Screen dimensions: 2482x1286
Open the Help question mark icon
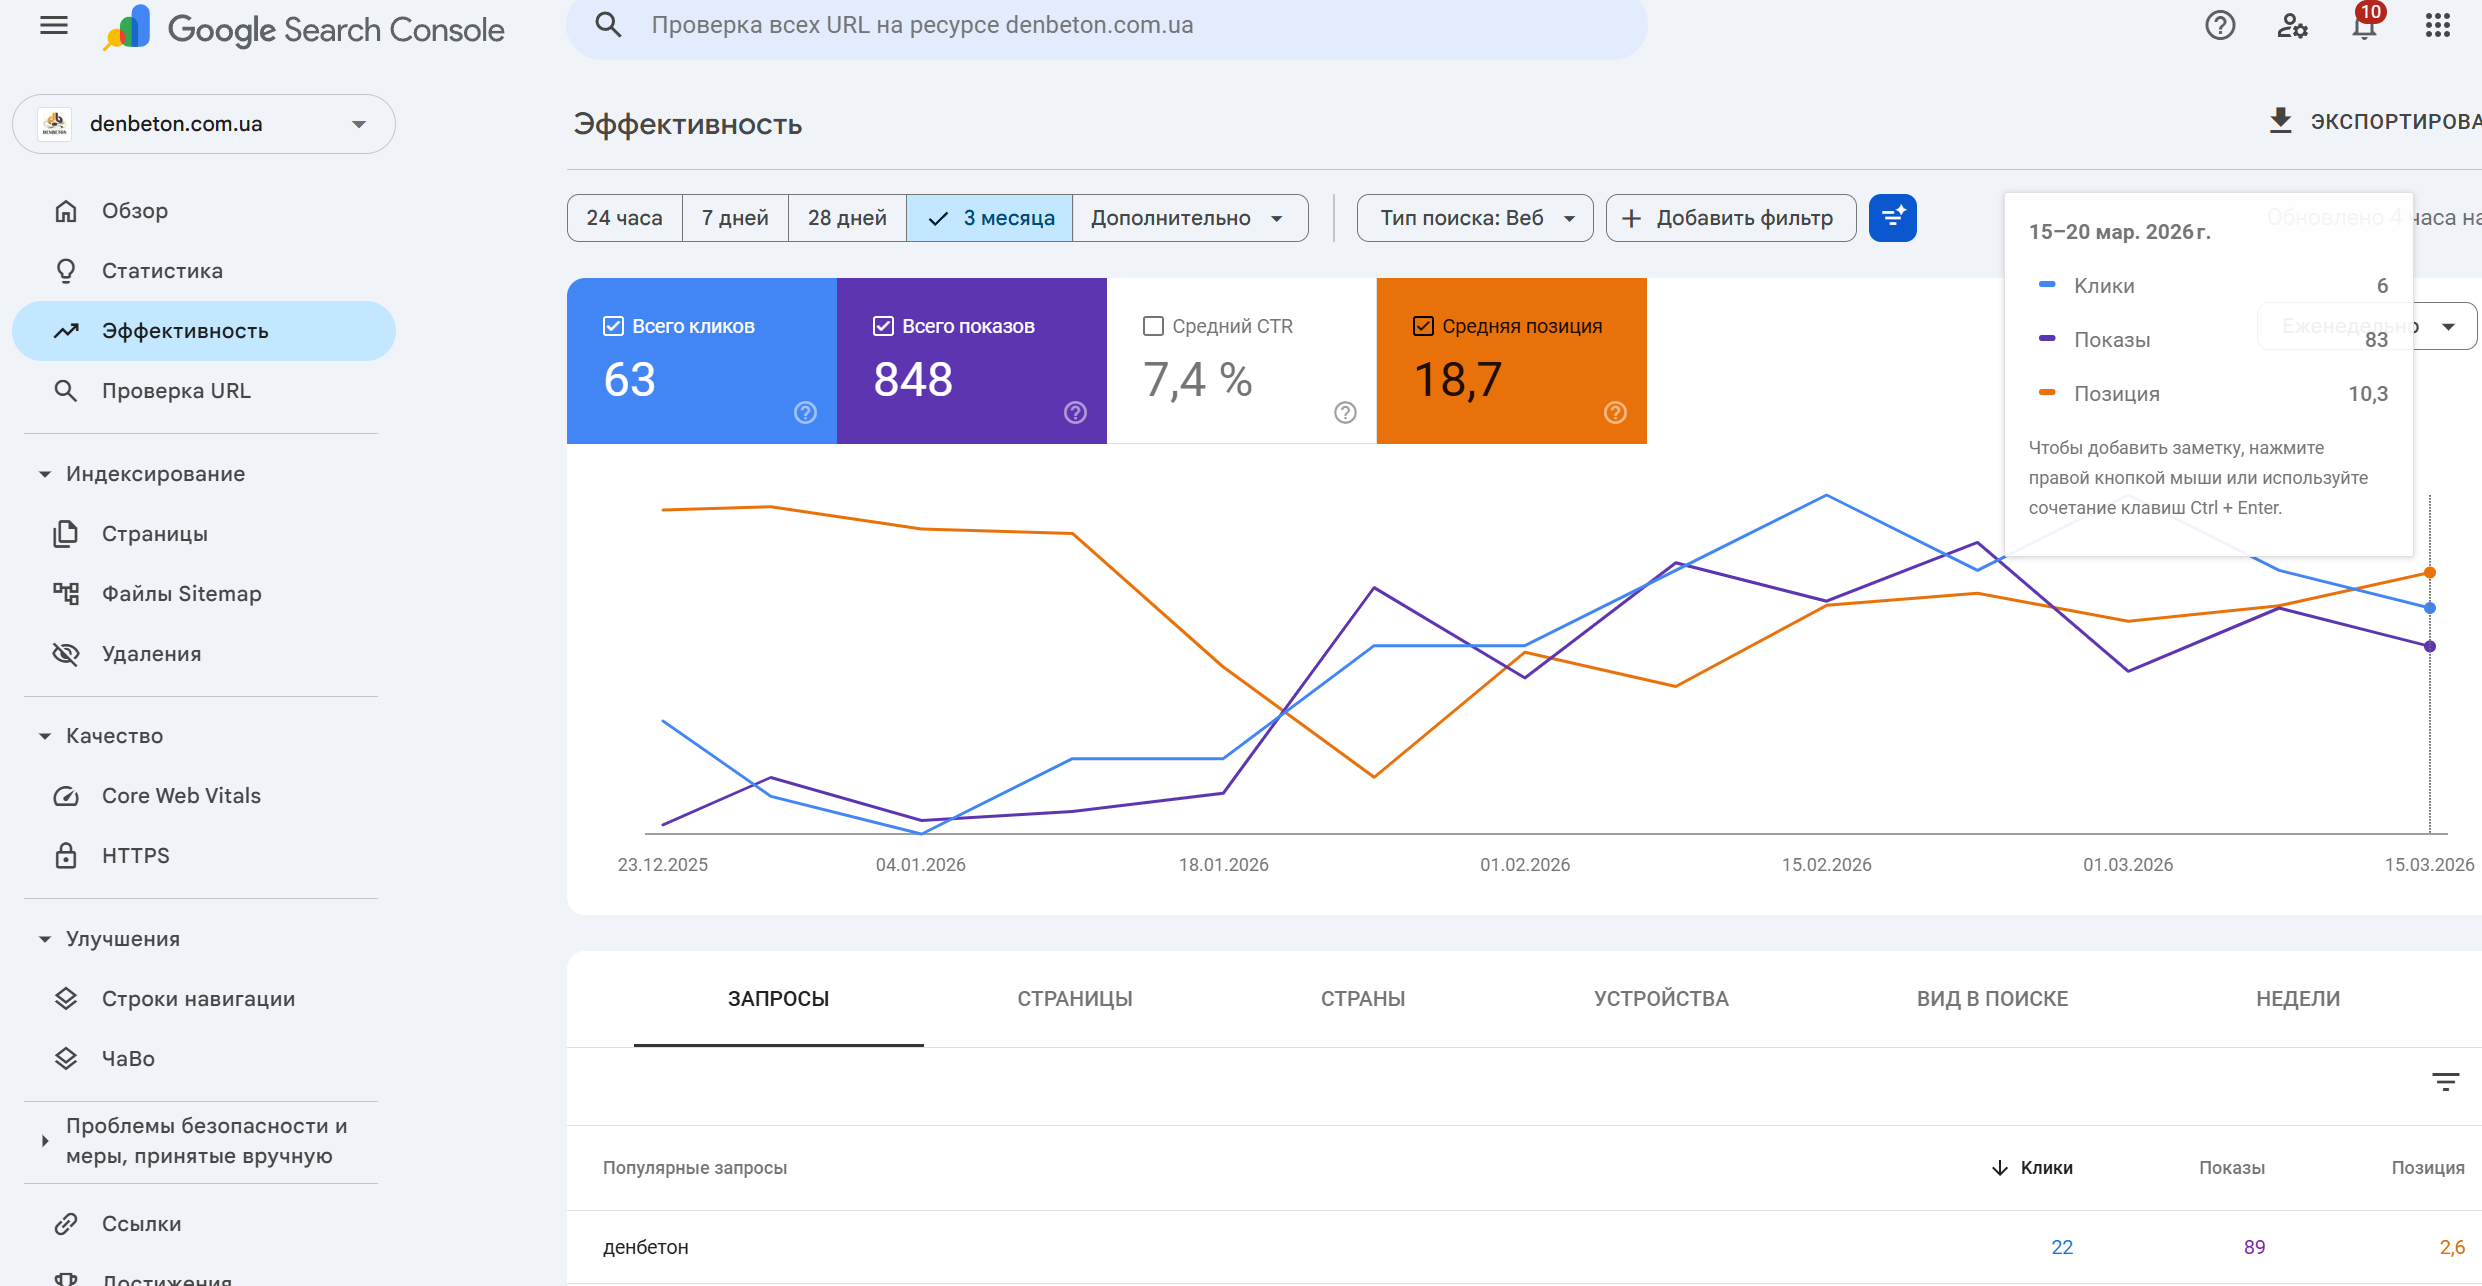pos(2219,25)
